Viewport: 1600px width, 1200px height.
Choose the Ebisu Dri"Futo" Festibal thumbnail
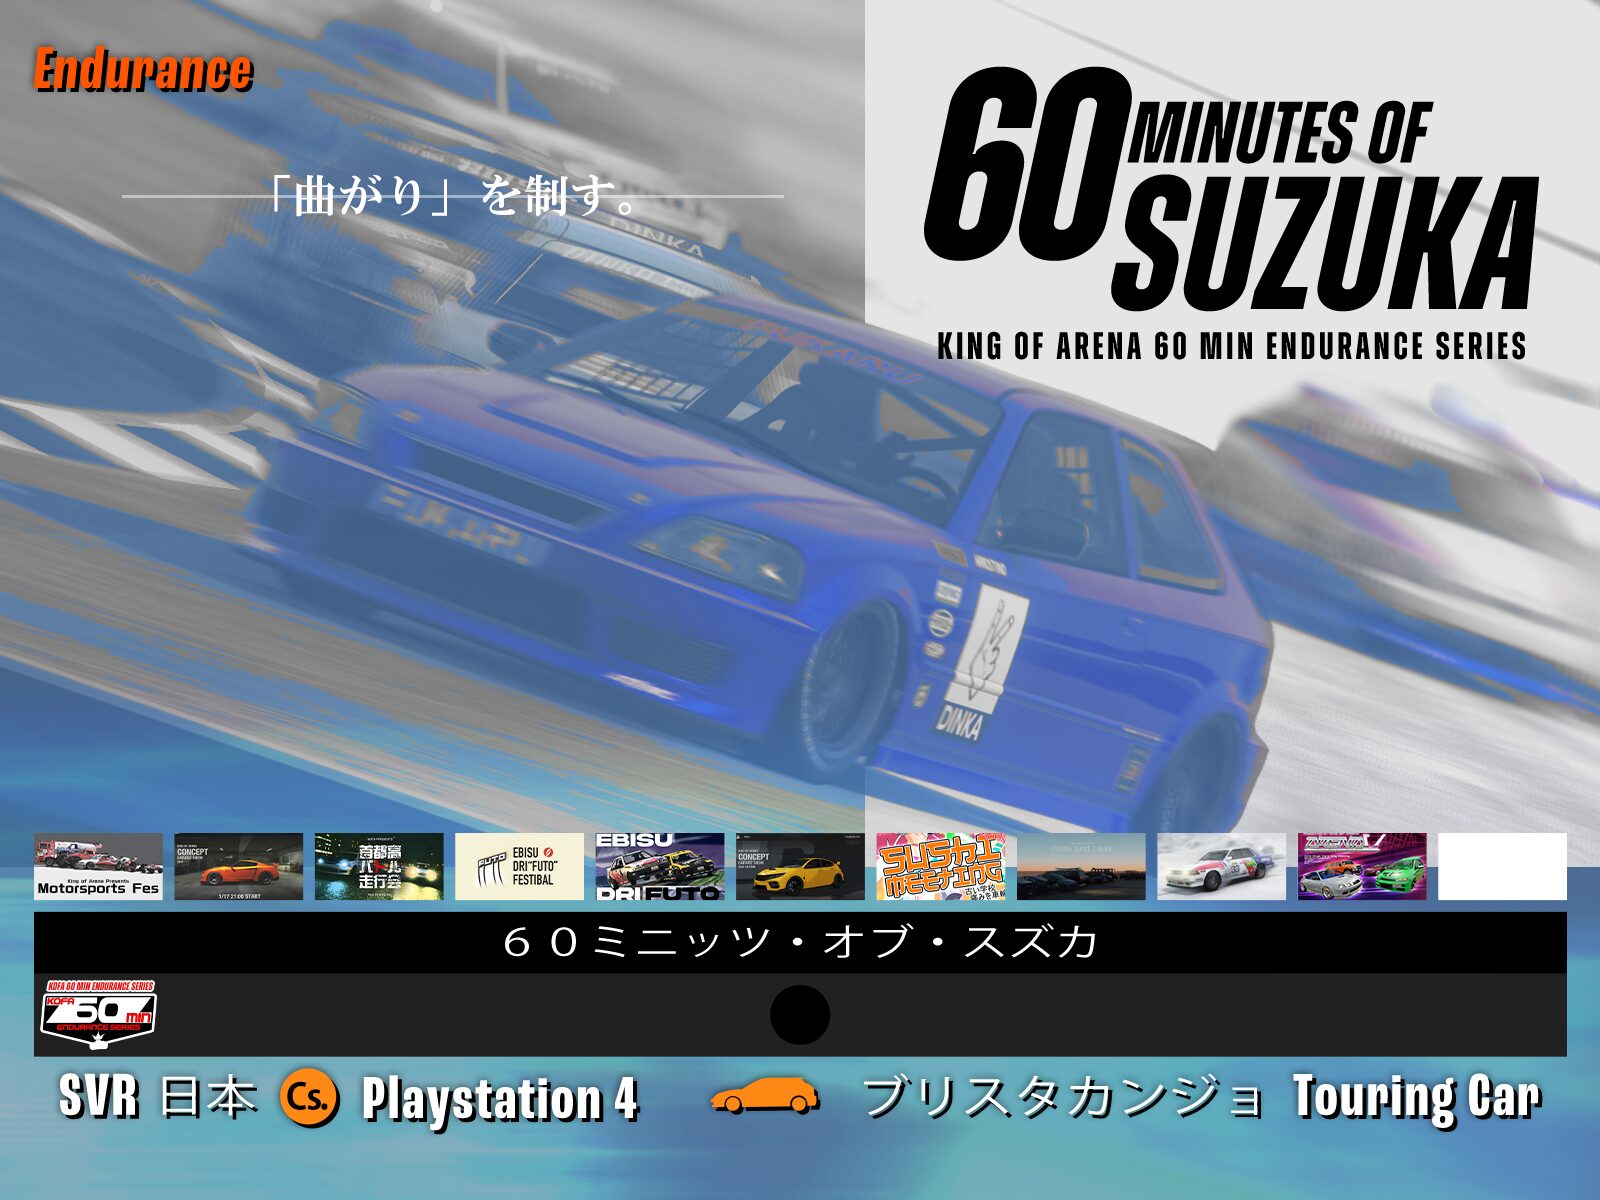(x=519, y=866)
